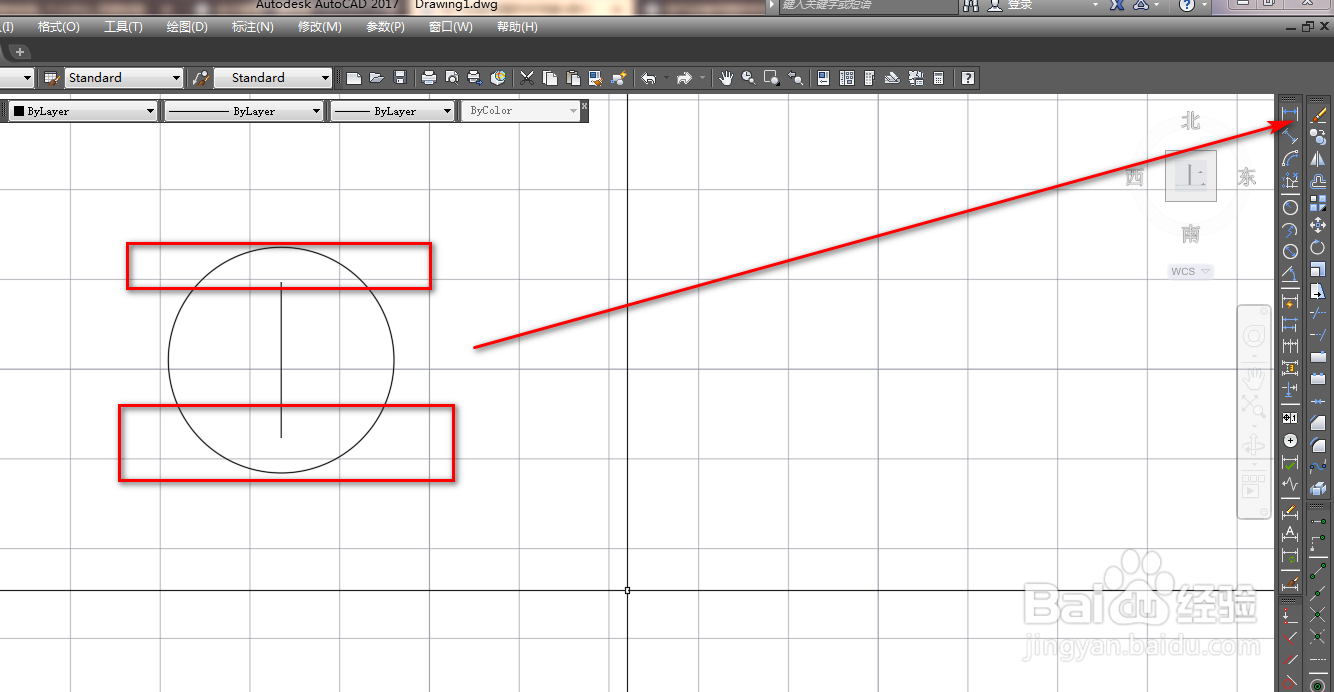Screen dimensions: 1334x692
Task: Select the Extend tool
Action: pos(1317,334)
